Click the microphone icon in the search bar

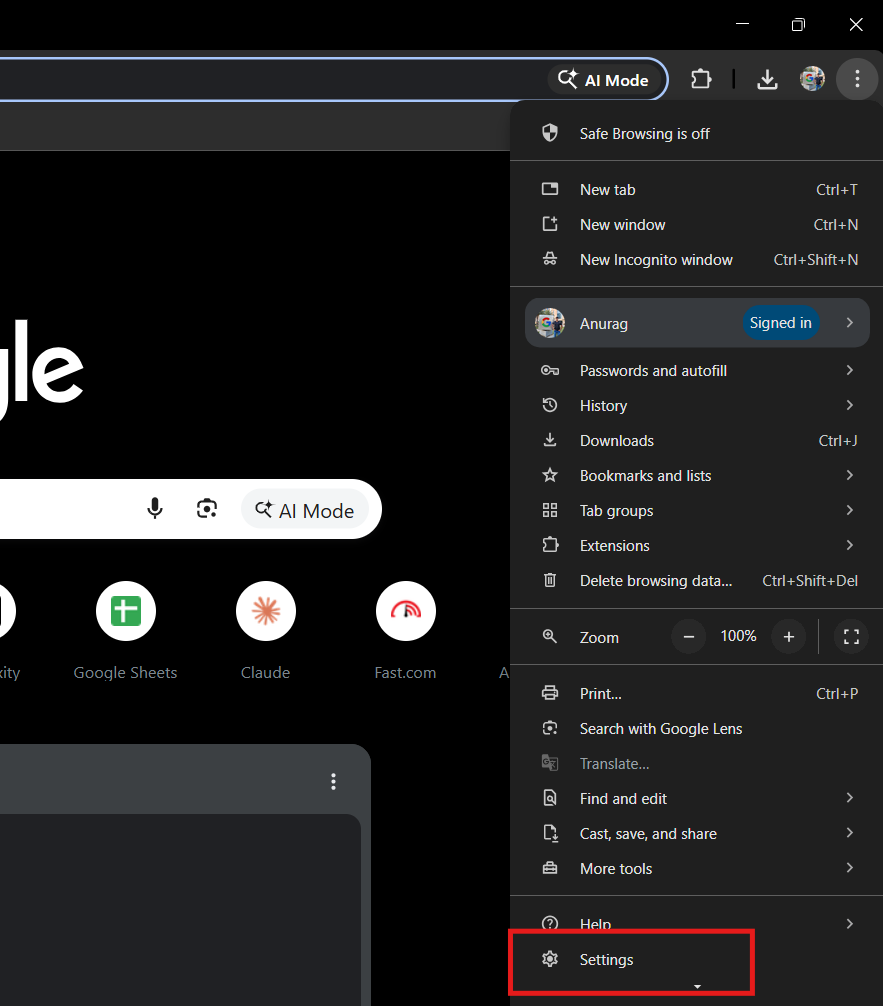tap(155, 509)
